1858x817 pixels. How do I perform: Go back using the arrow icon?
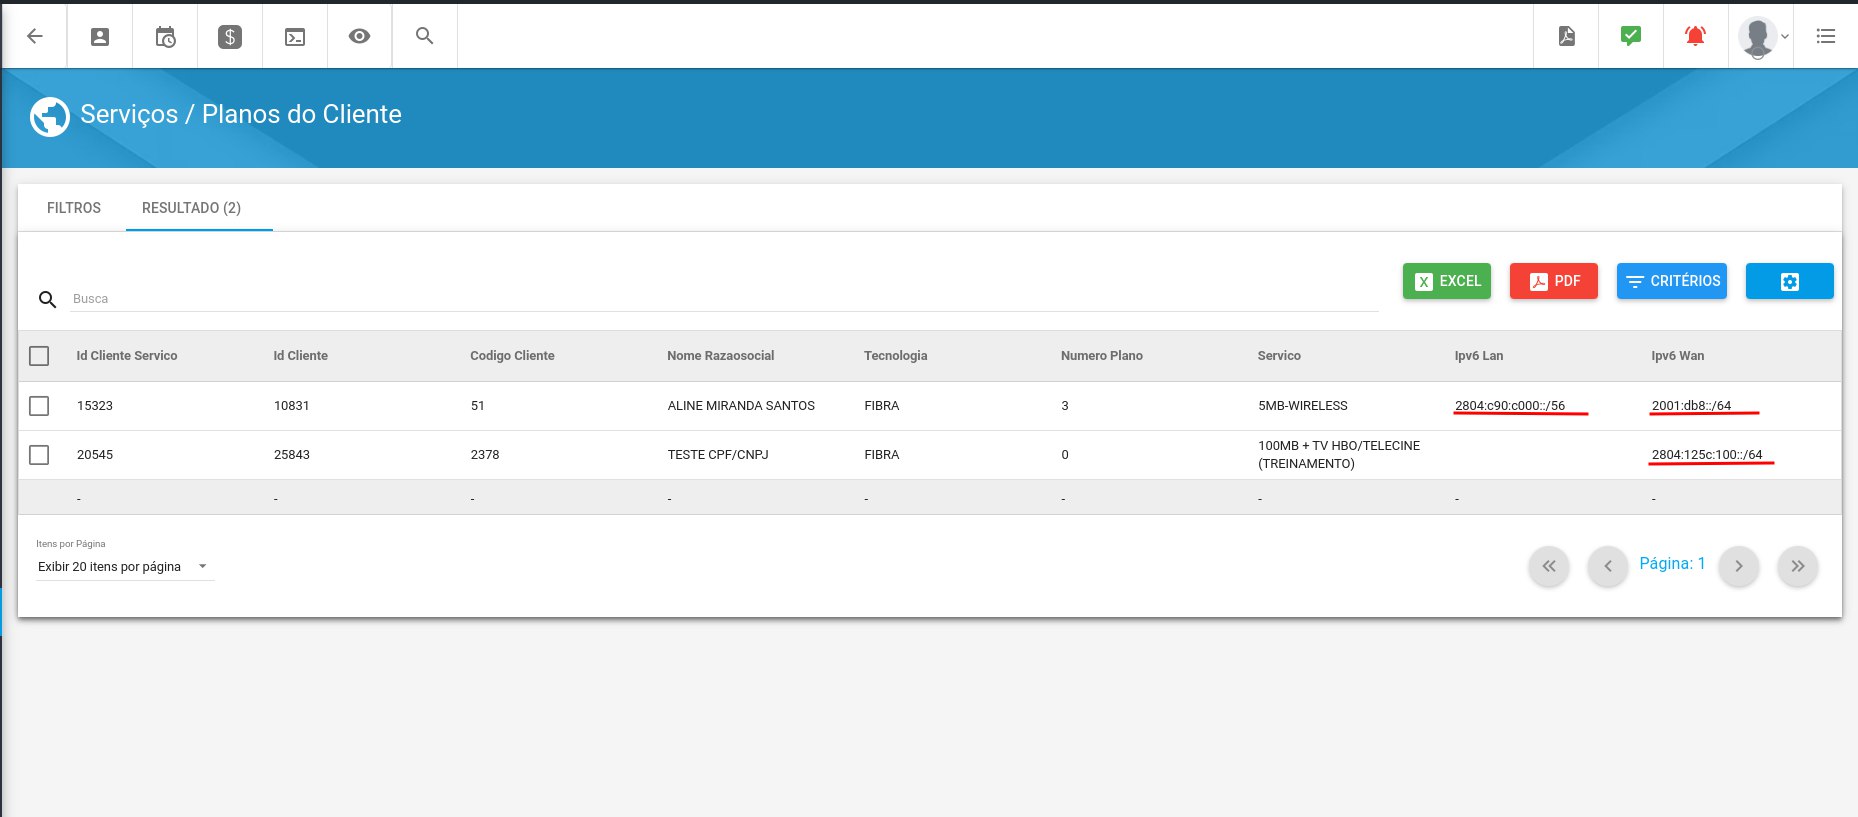(35, 36)
